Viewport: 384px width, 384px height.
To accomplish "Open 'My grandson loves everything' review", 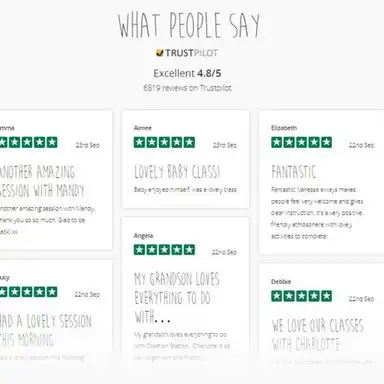I will point(177,297).
